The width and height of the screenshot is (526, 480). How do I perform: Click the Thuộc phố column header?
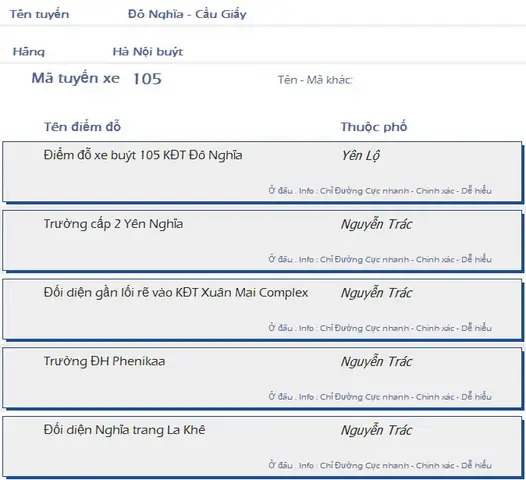click(x=374, y=127)
